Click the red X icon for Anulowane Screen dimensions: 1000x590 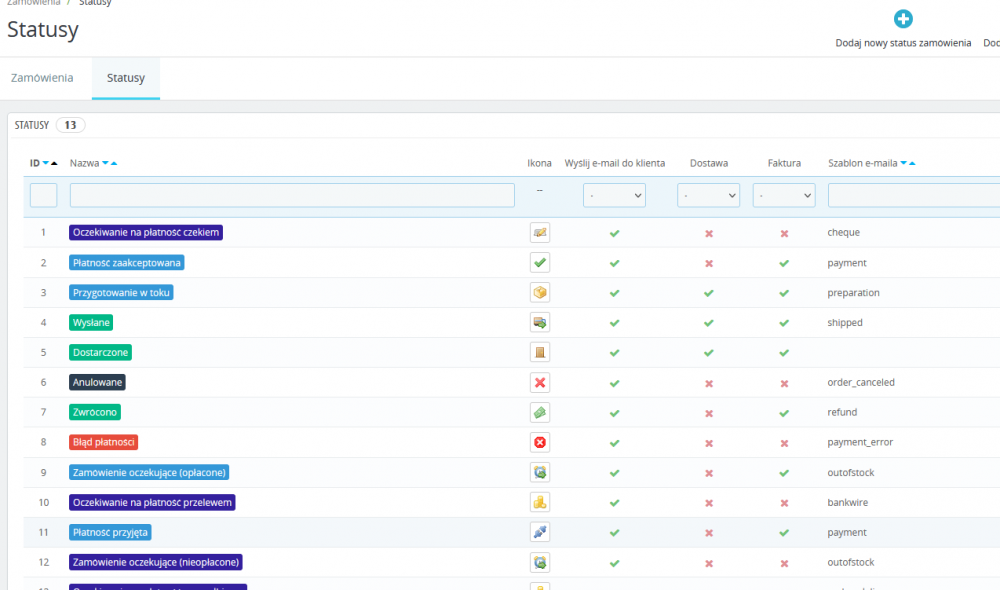pos(540,383)
